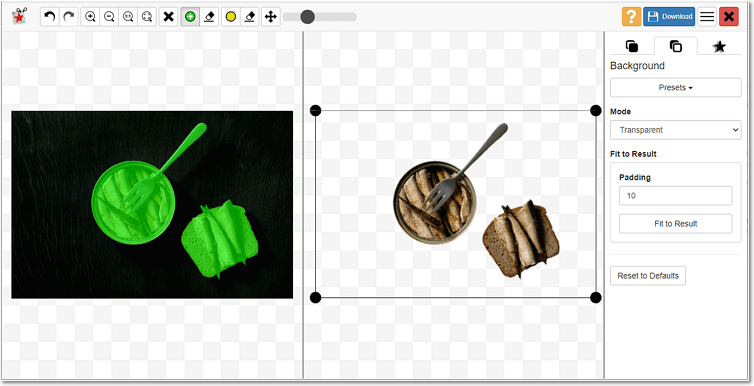
Task: Click the Fit to Result button
Action: 676,224
